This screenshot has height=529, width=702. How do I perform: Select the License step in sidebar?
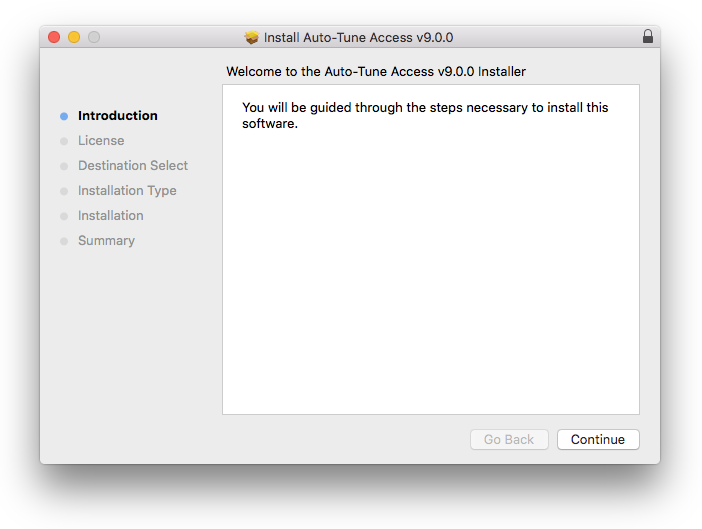[101, 141]
